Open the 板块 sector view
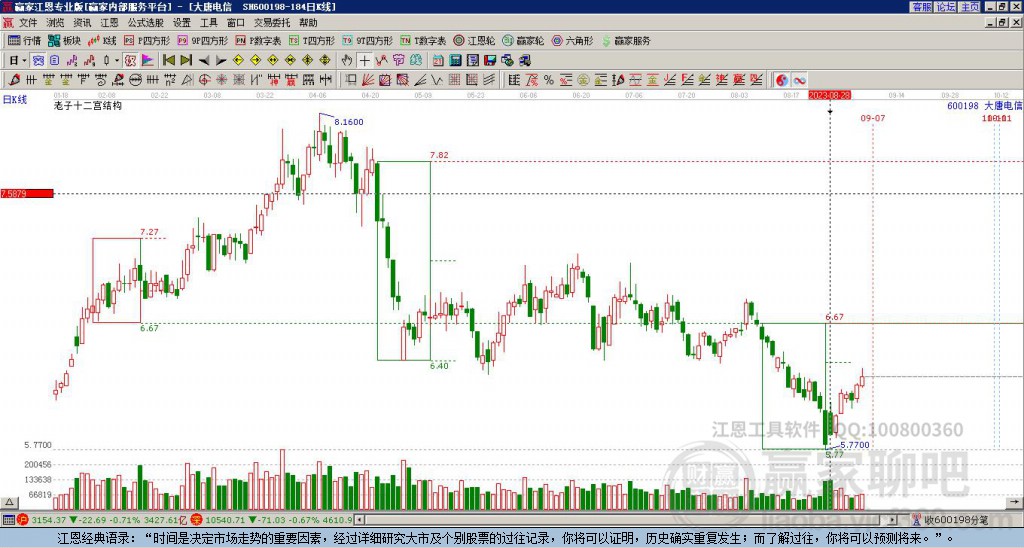 click(64, 40)
